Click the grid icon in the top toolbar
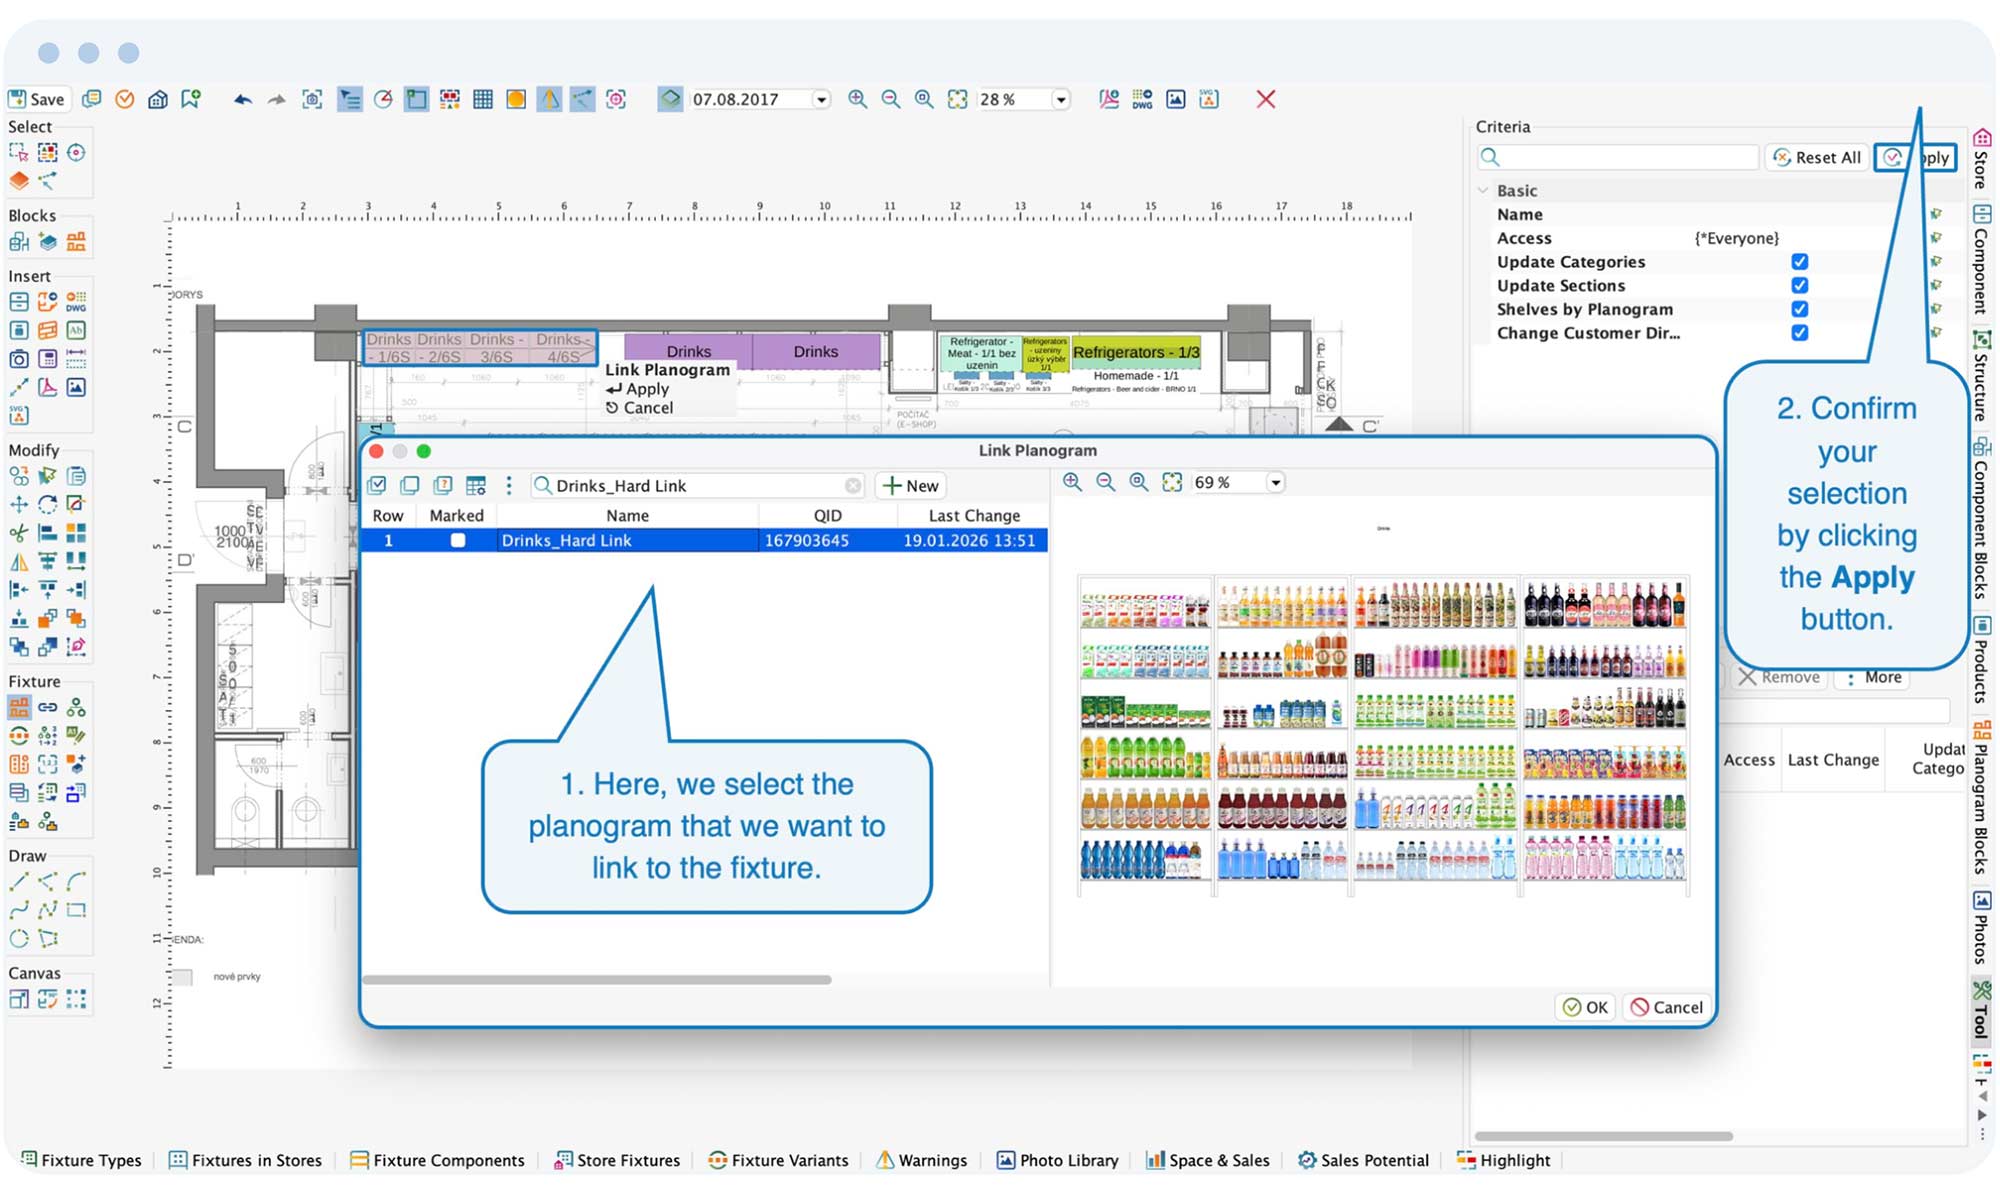 pos(483,99)
